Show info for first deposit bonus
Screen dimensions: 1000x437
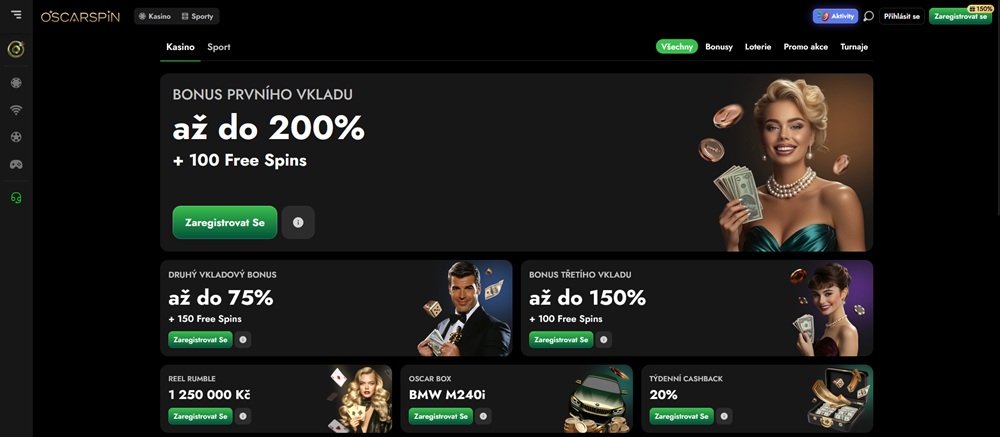298,223
